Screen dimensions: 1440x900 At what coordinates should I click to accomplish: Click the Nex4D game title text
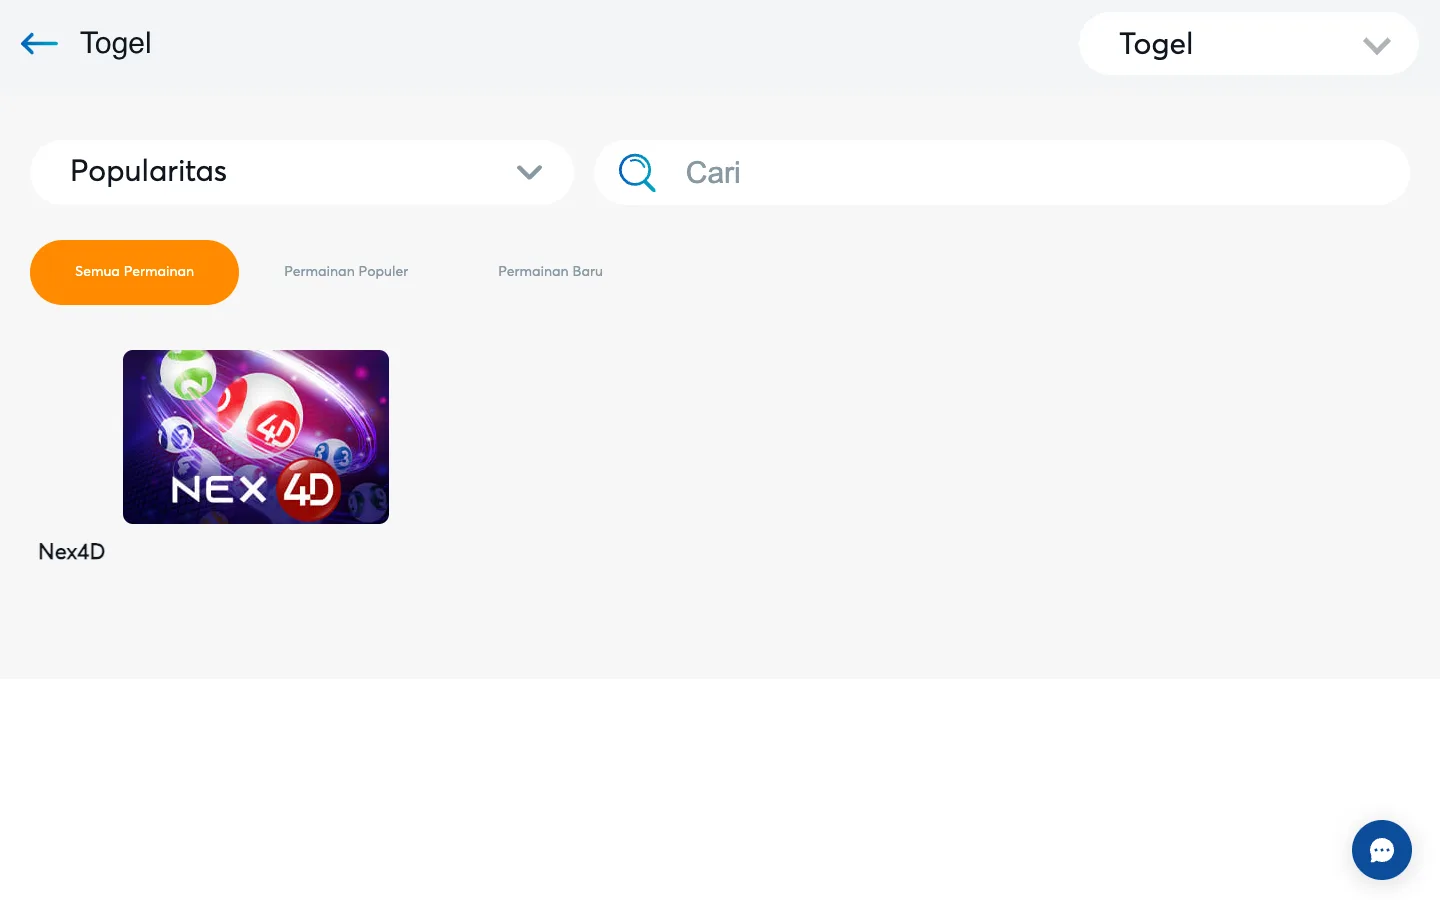(x=72, y=552)
